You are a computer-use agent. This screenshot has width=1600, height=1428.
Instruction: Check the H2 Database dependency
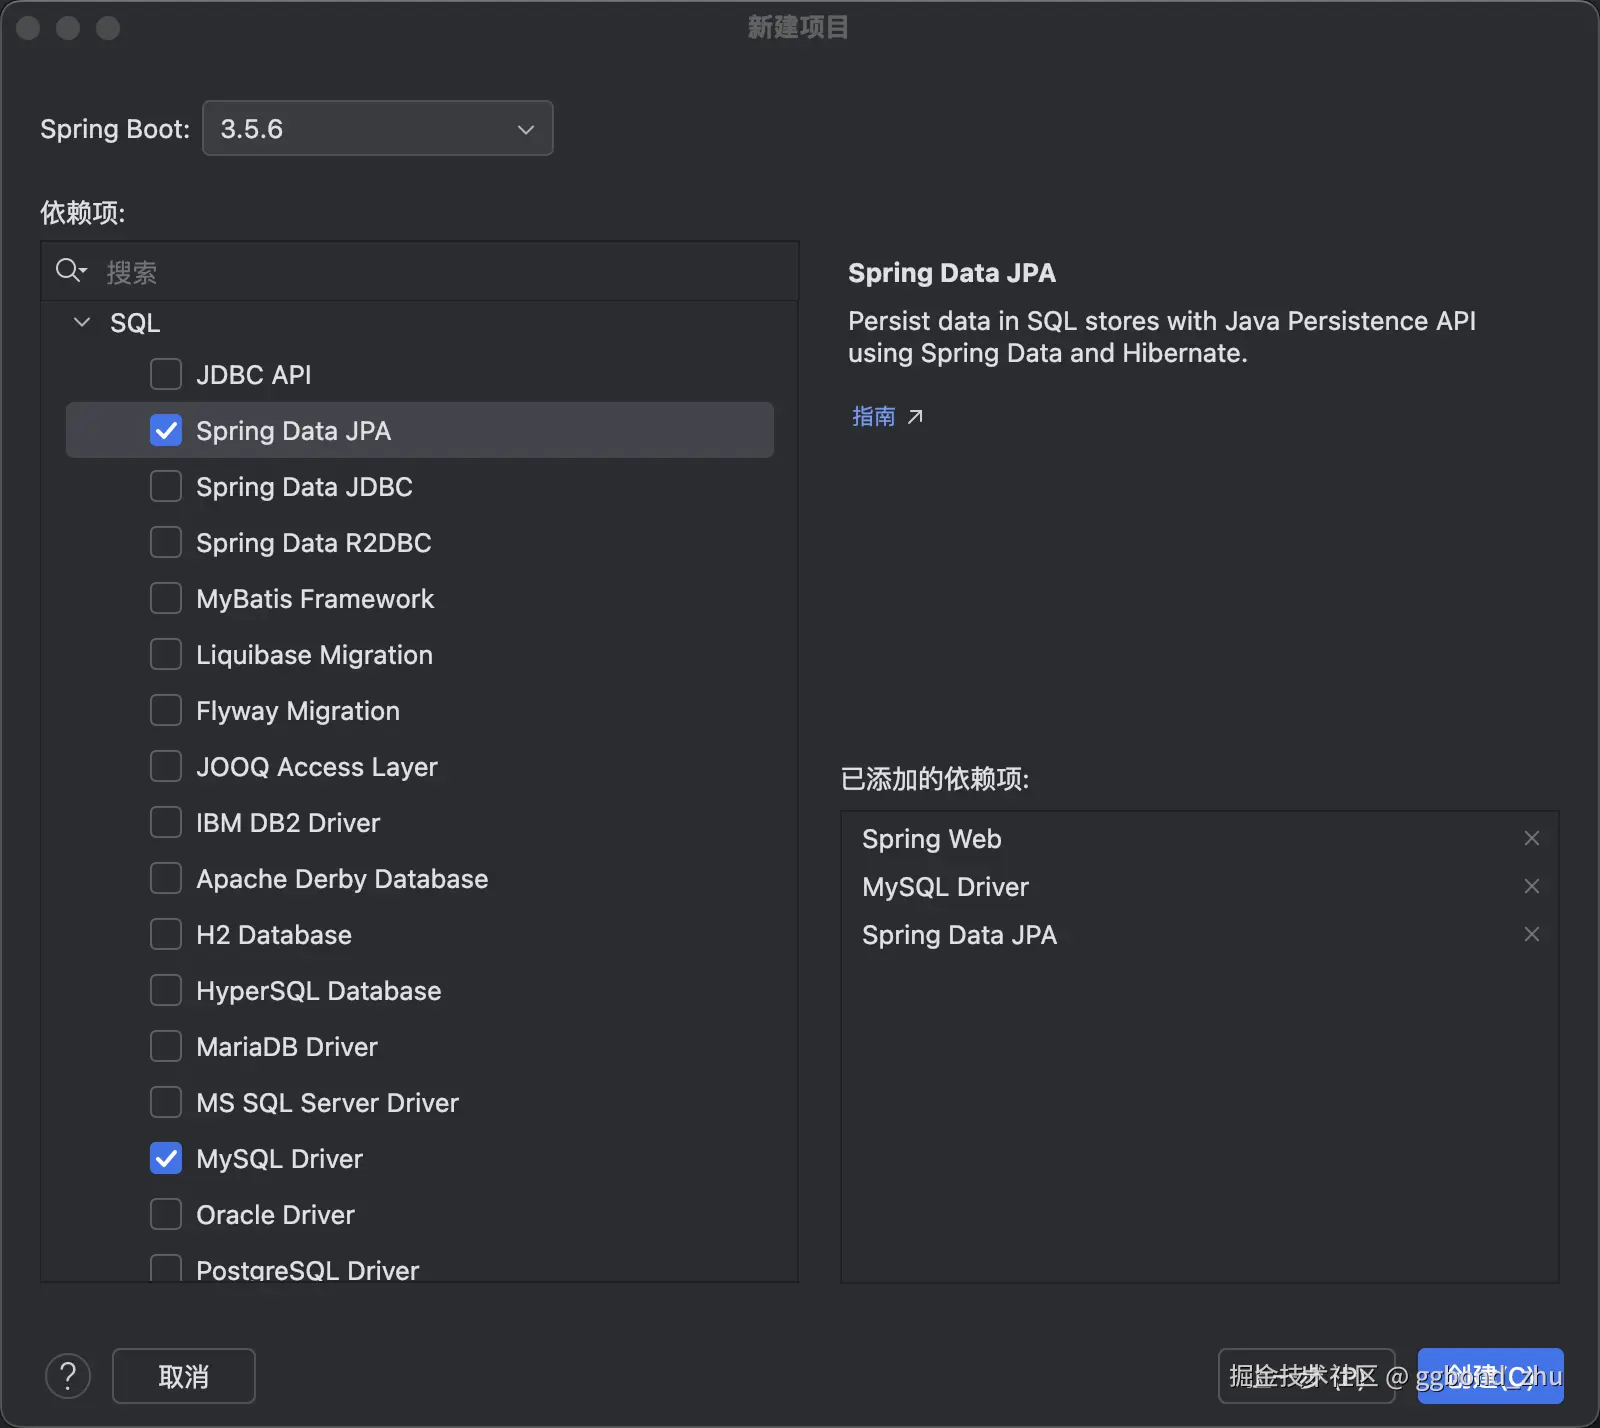click(x=166, y=935)
